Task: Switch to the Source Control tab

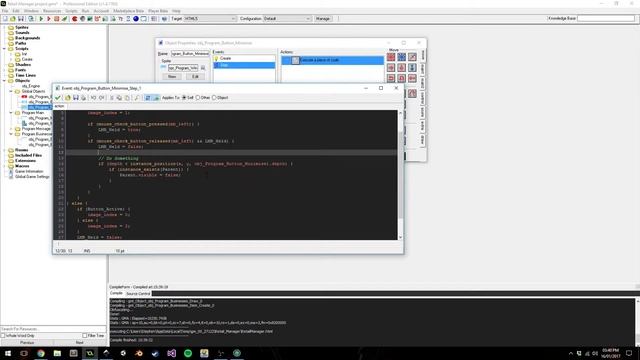Action: [x=138, y=294]
